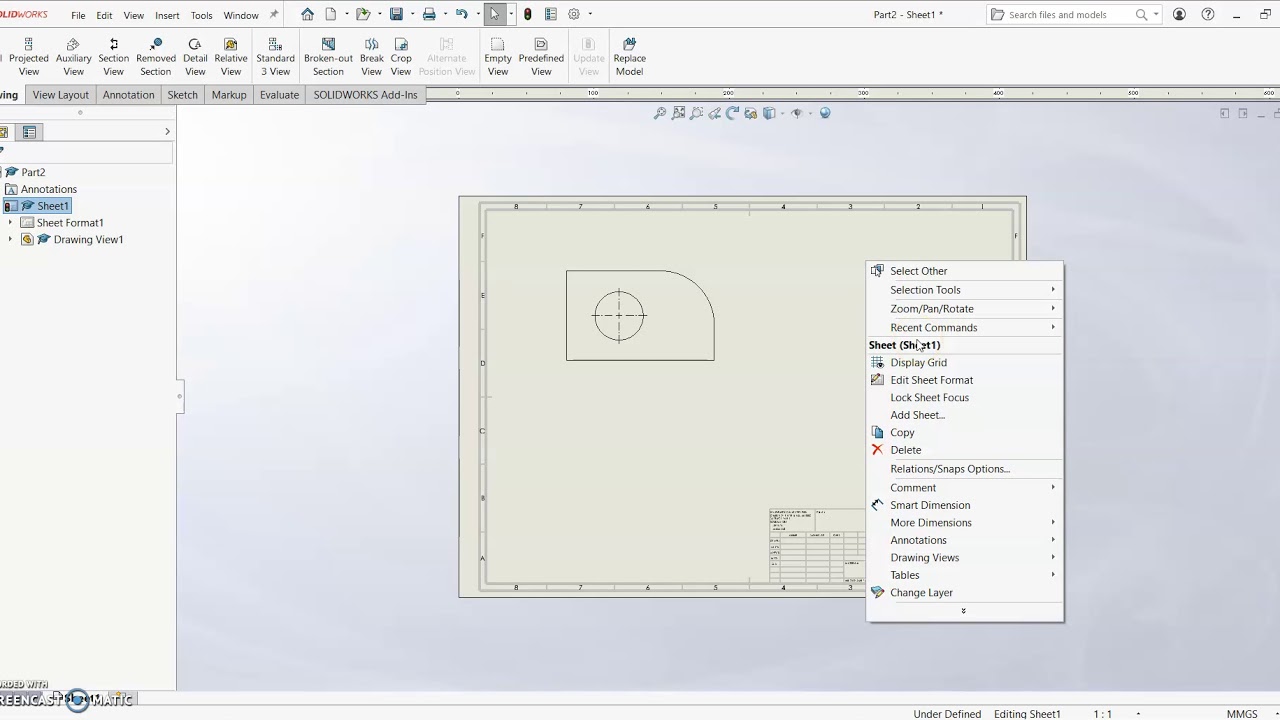Go to Home welcome icon
Viewport: 1280px width, 720px height.
click(x=307, y=15)
